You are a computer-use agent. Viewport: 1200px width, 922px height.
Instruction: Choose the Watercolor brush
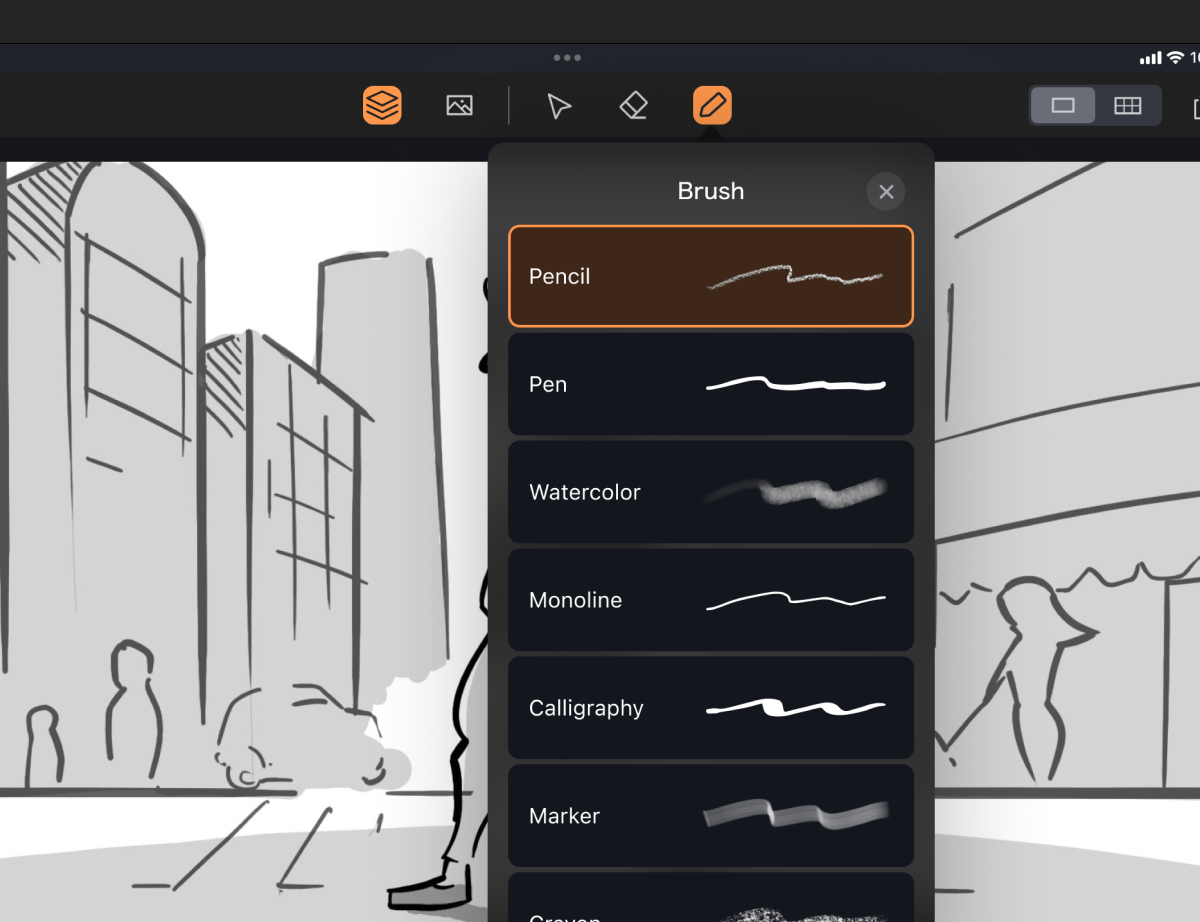[711, 492]
